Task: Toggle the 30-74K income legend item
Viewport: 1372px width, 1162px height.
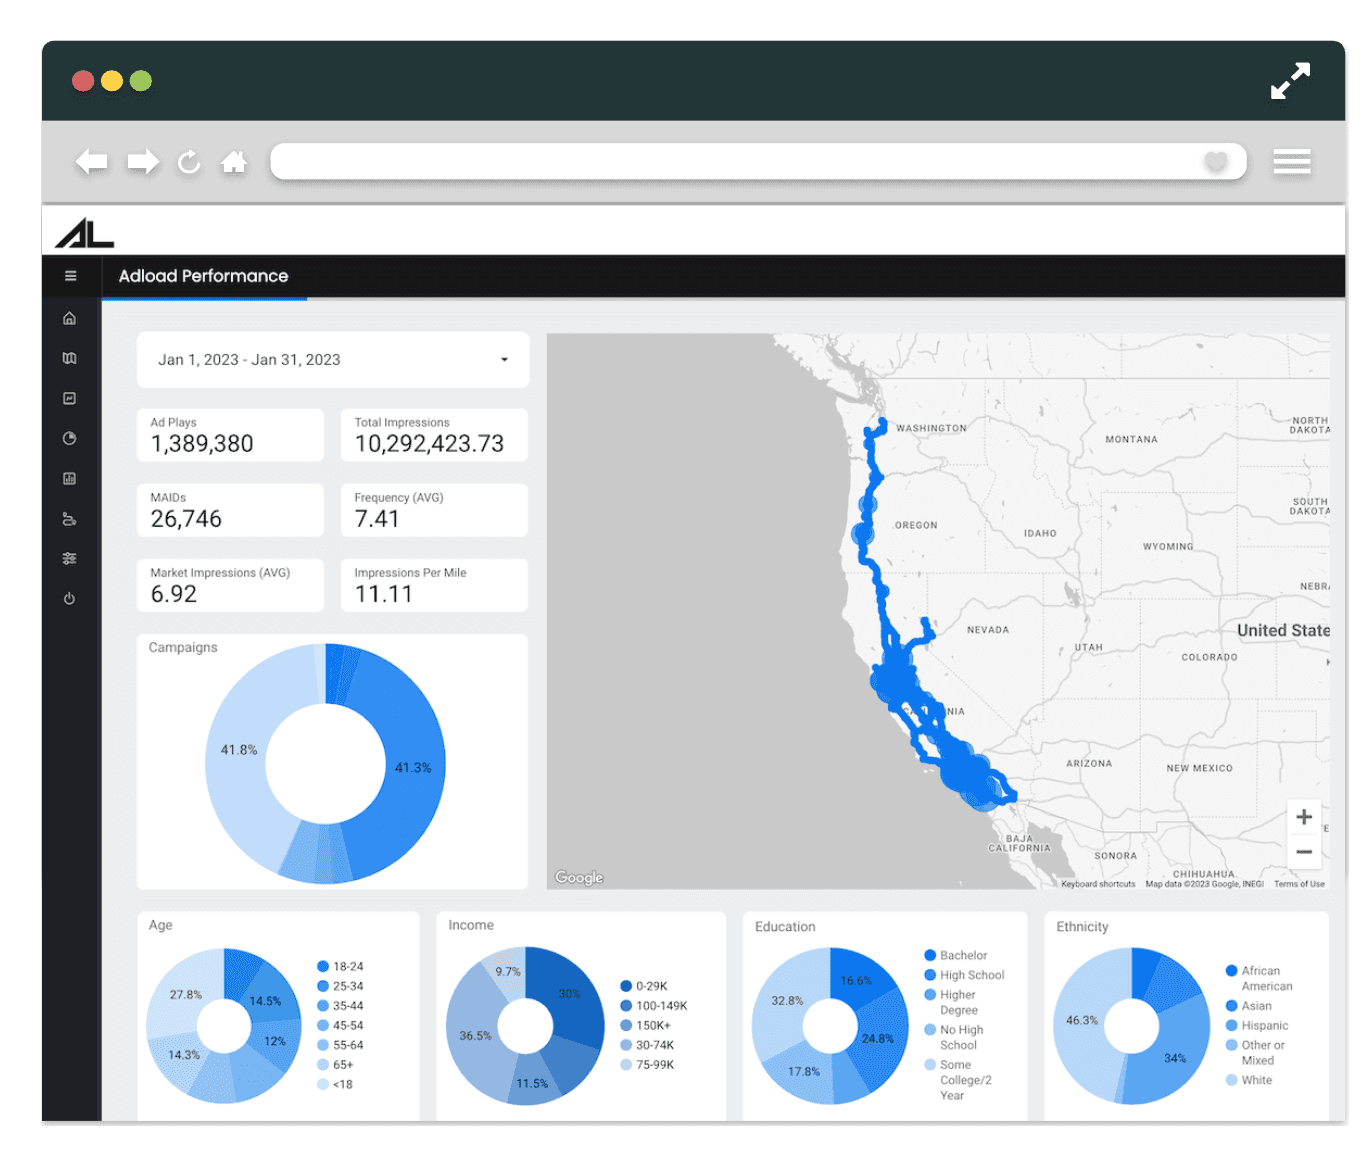Action: (x=647, y=1045)
